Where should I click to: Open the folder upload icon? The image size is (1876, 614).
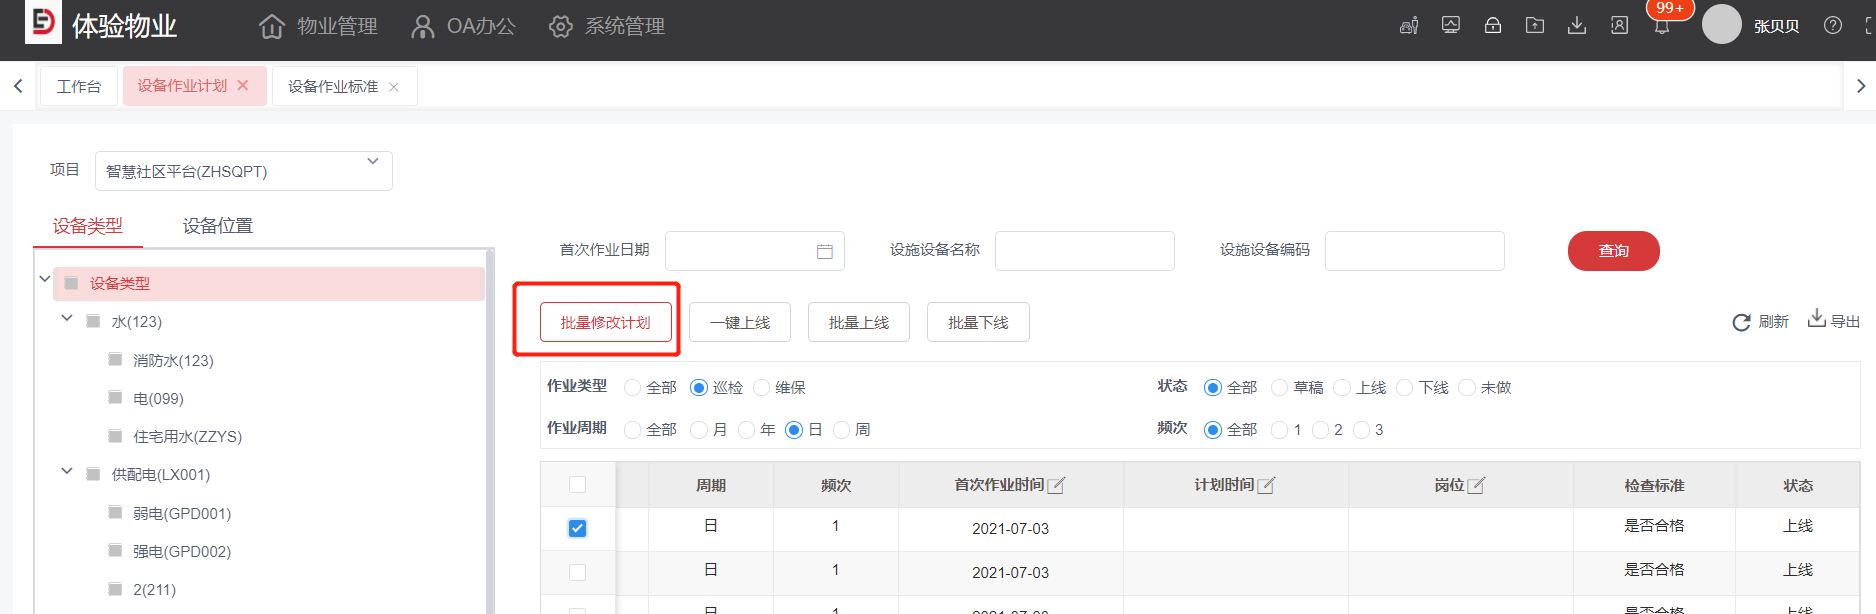tap(1535, 26)
